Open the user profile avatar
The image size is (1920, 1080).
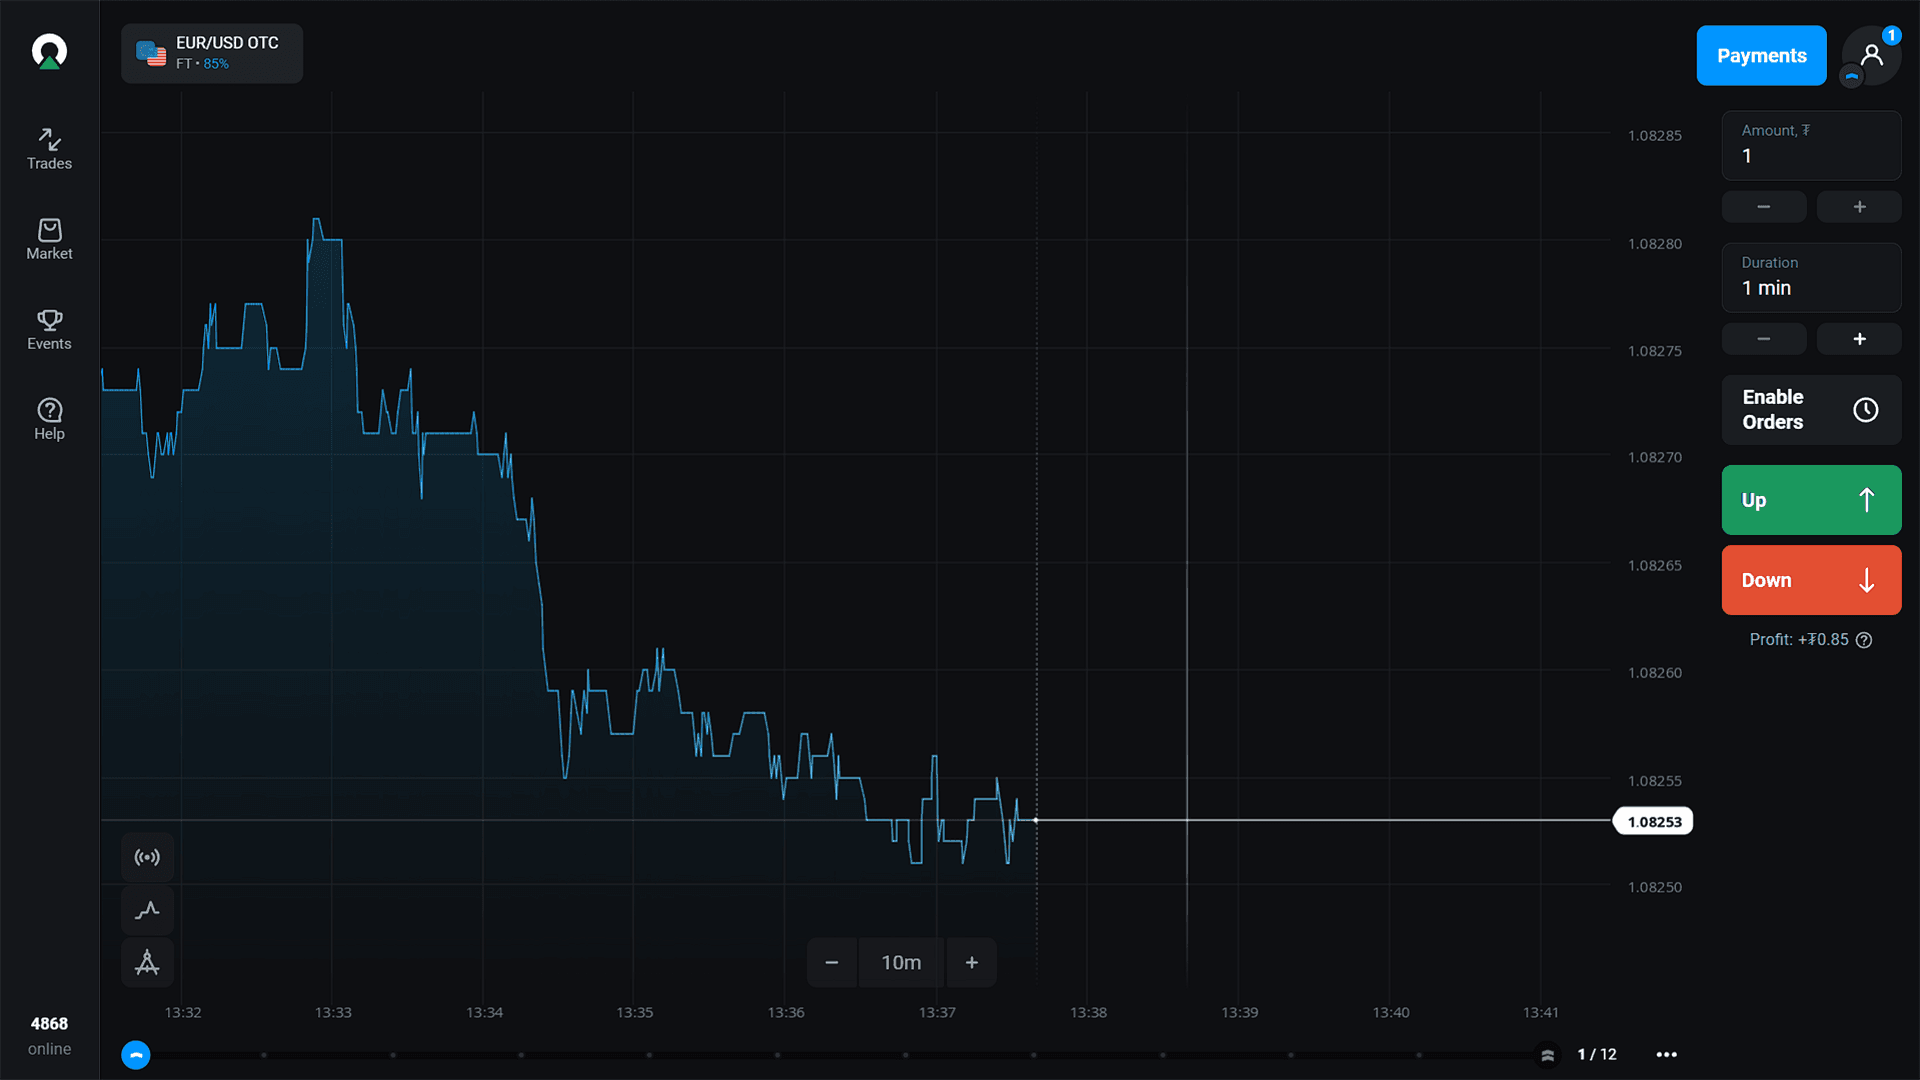click(x=1871, y=55)
